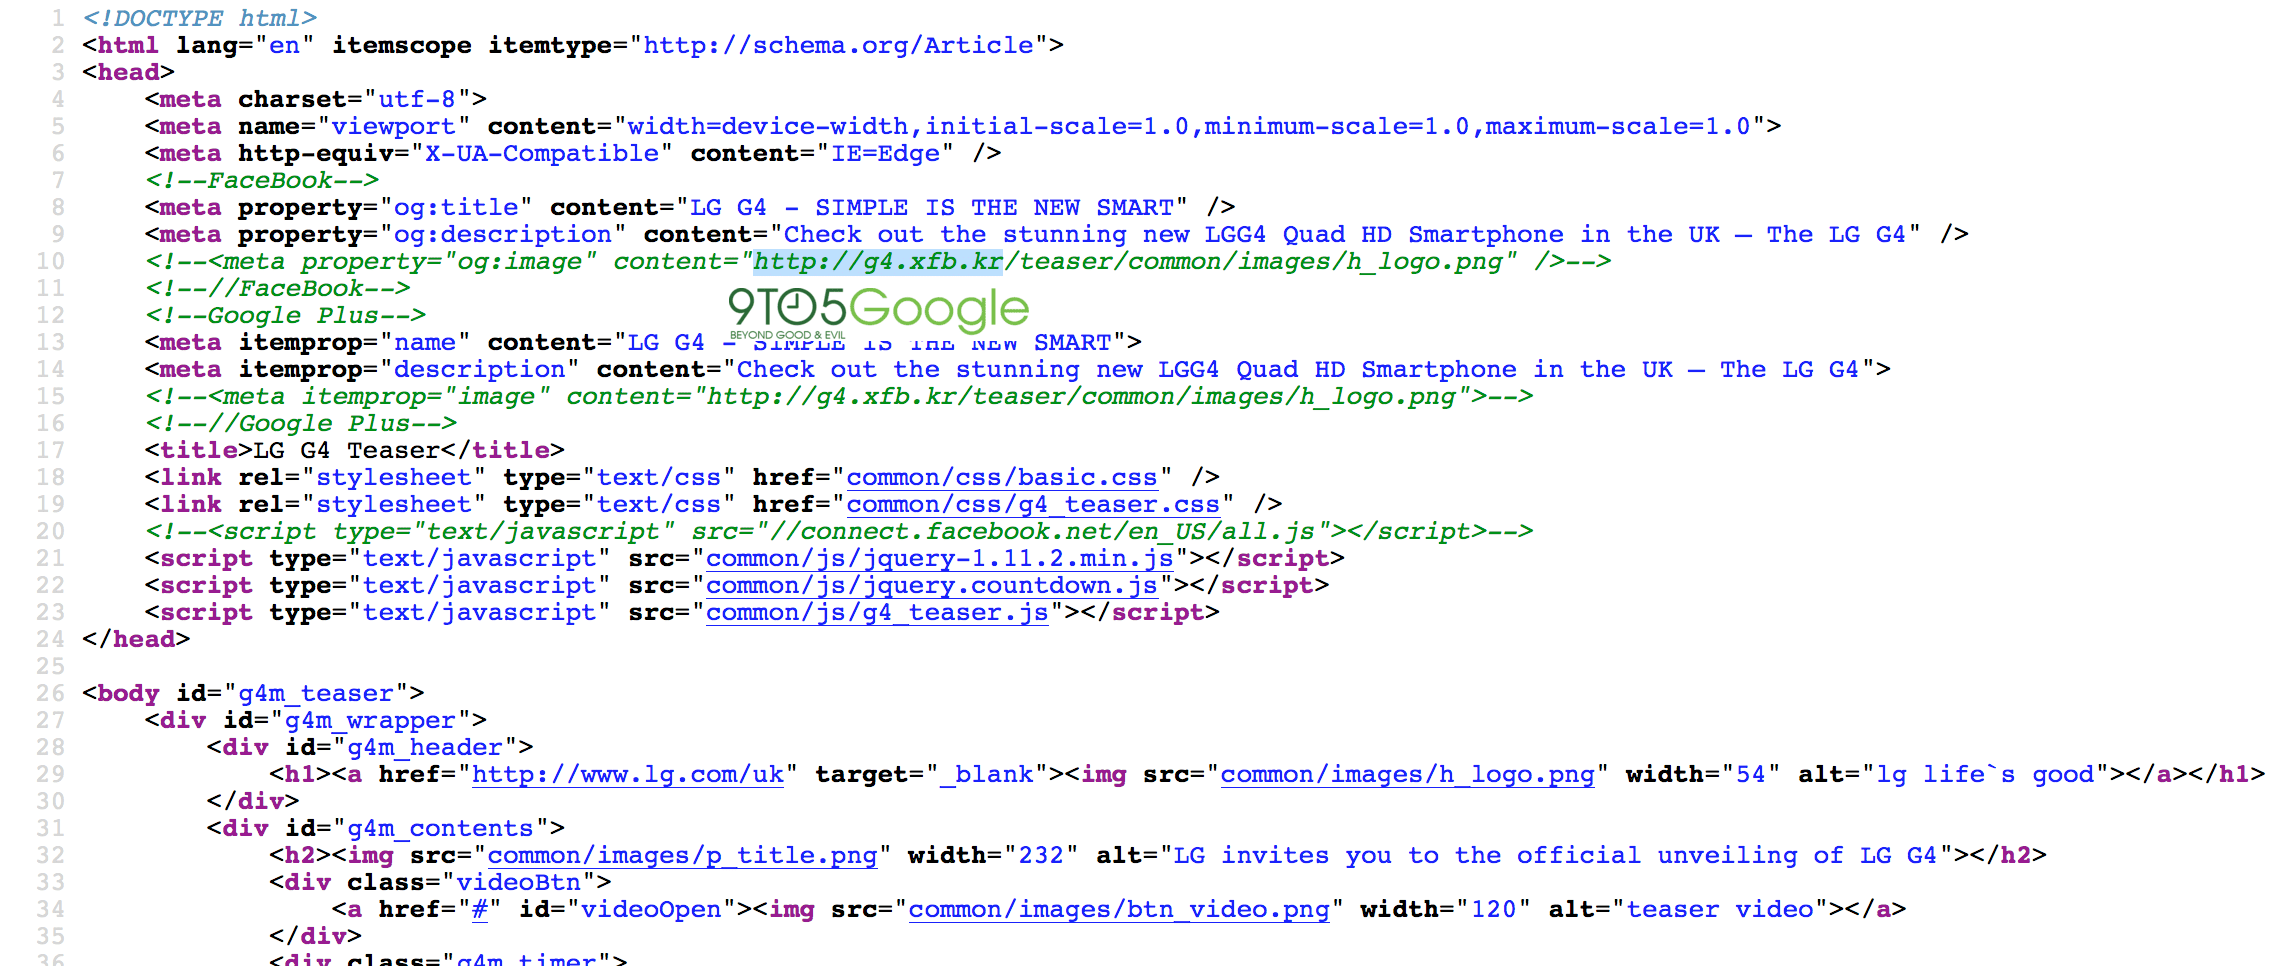Follow the common/js/g4_teaser.js link
Image resolution: width=2286 pixels, height=966 pixels.
tap(877, 613)
